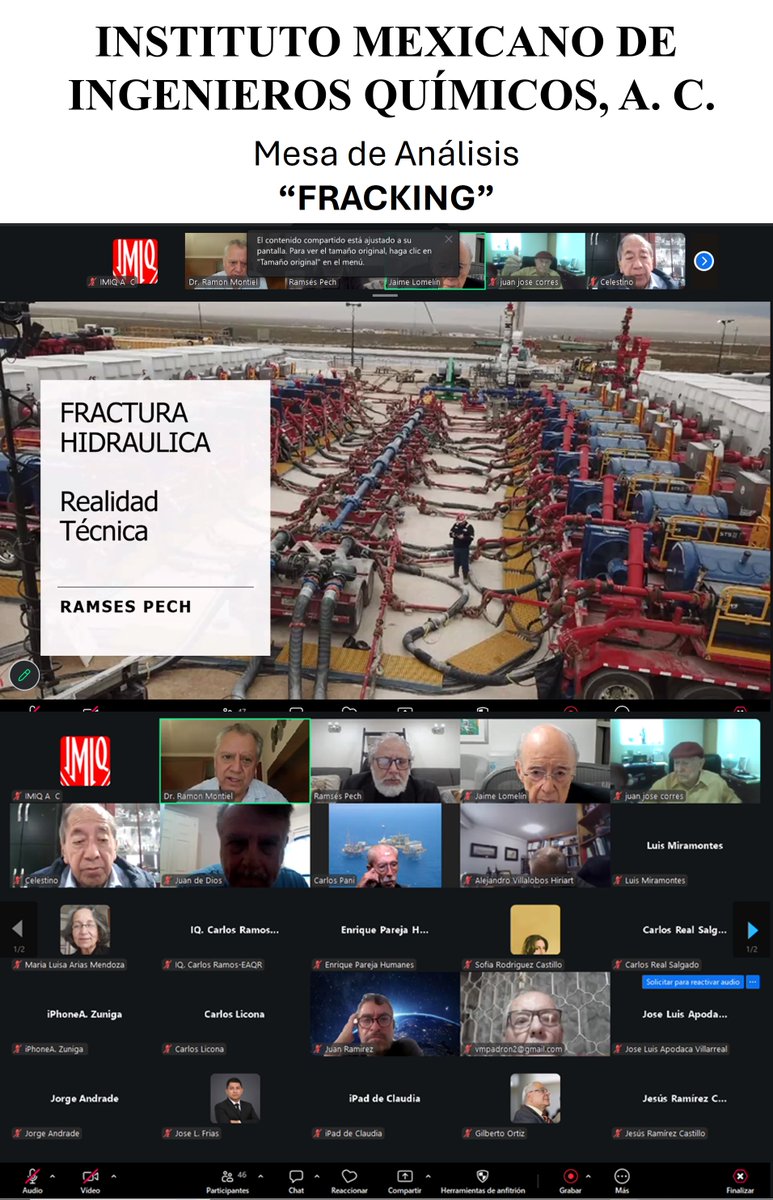Start camera with the Video icon
773x1200 pixels.
tap(90, 1176)
